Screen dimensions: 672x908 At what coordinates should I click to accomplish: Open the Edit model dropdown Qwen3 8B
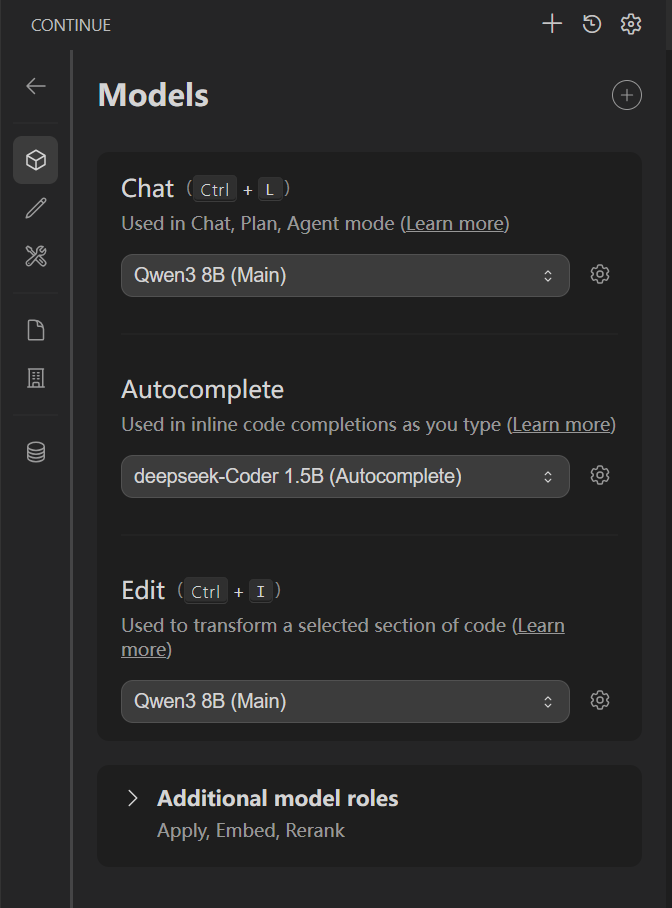(x=345, y=701)
